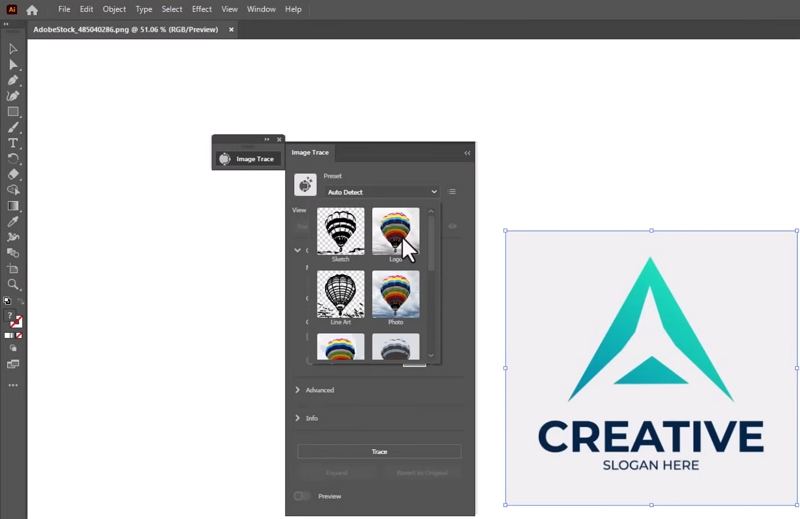Open the Window menu
The image size is (800, 519).
(261, 9)
